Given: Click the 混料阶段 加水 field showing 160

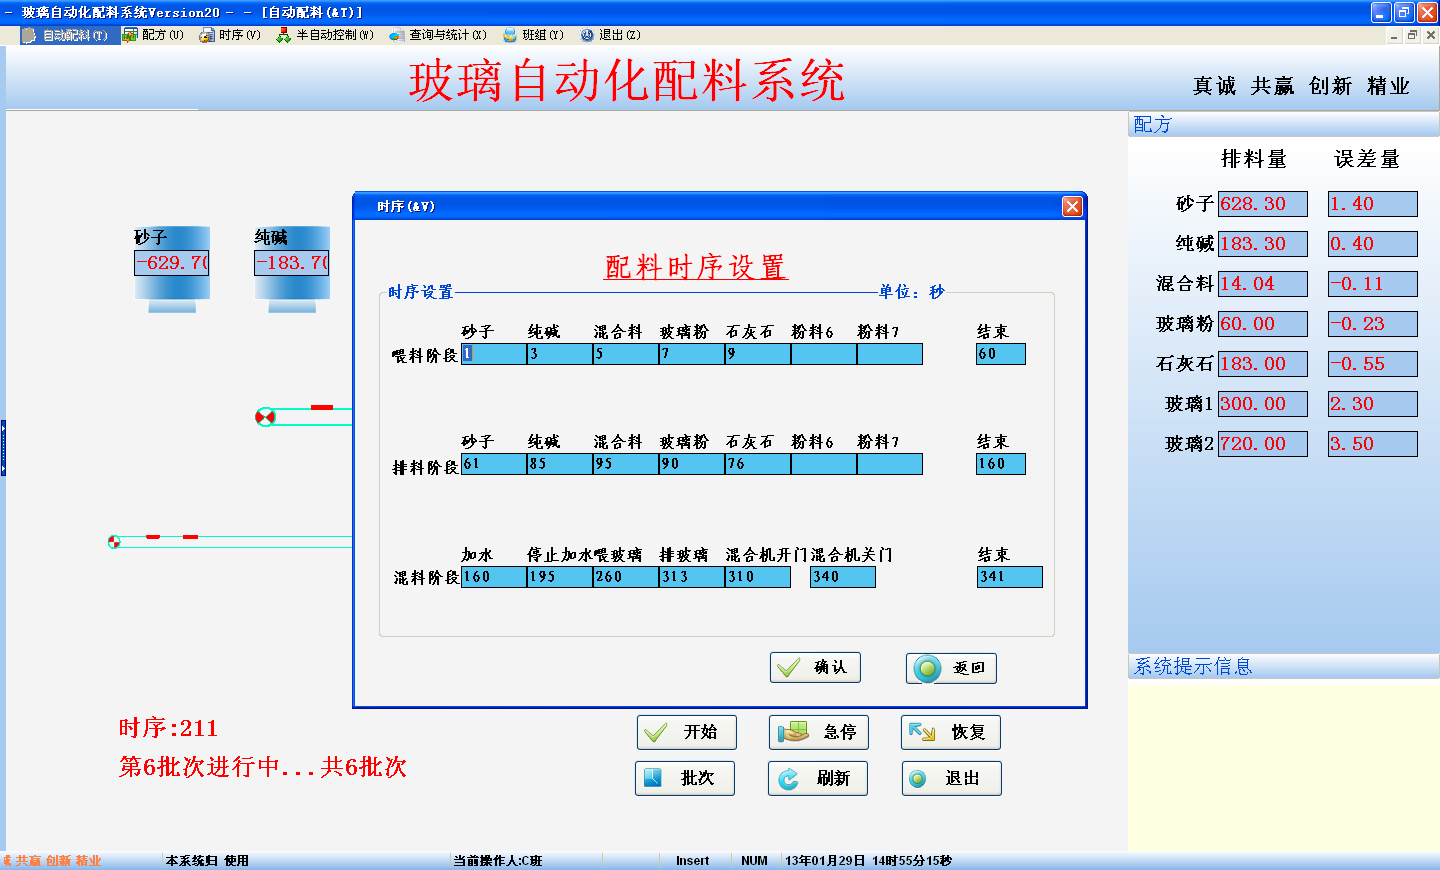Looking at the screenshot, I should coord(494,577).
